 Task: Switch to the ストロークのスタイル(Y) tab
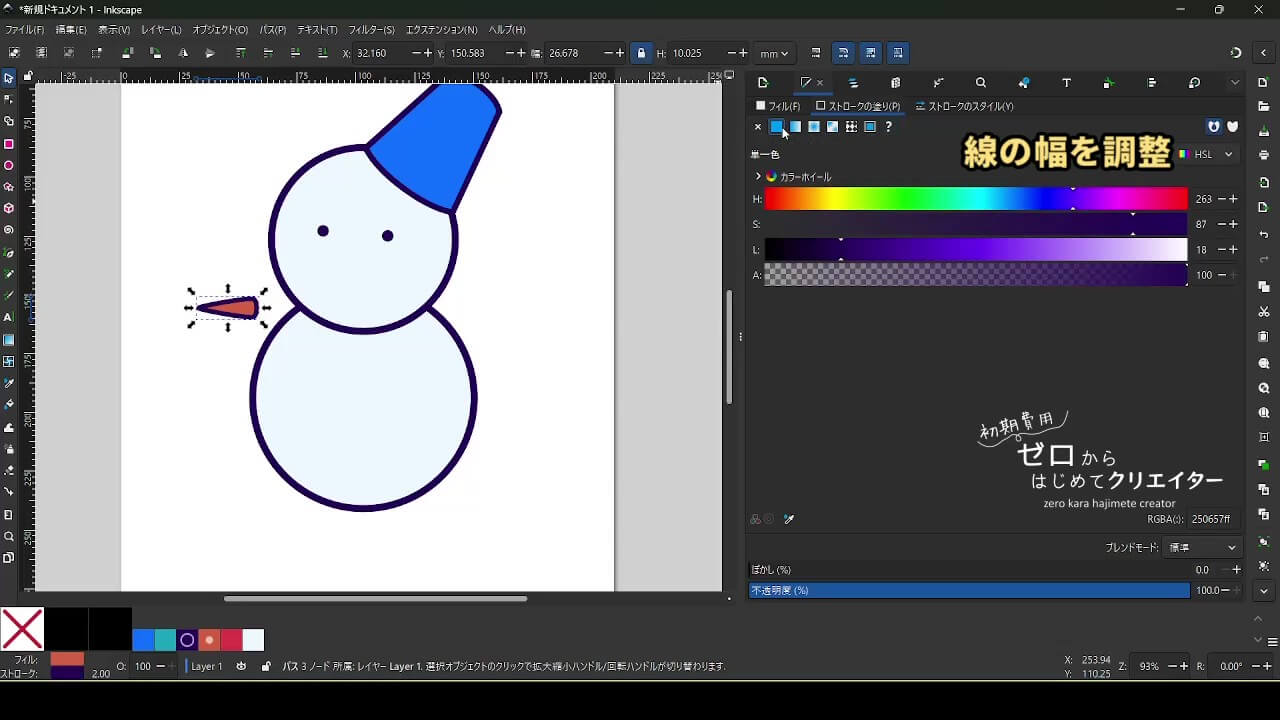(965, 106)
